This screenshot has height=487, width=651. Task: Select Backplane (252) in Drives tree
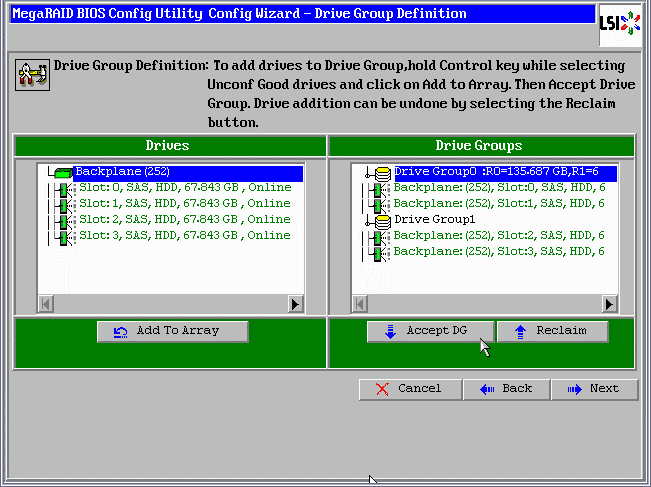(114, 172)
